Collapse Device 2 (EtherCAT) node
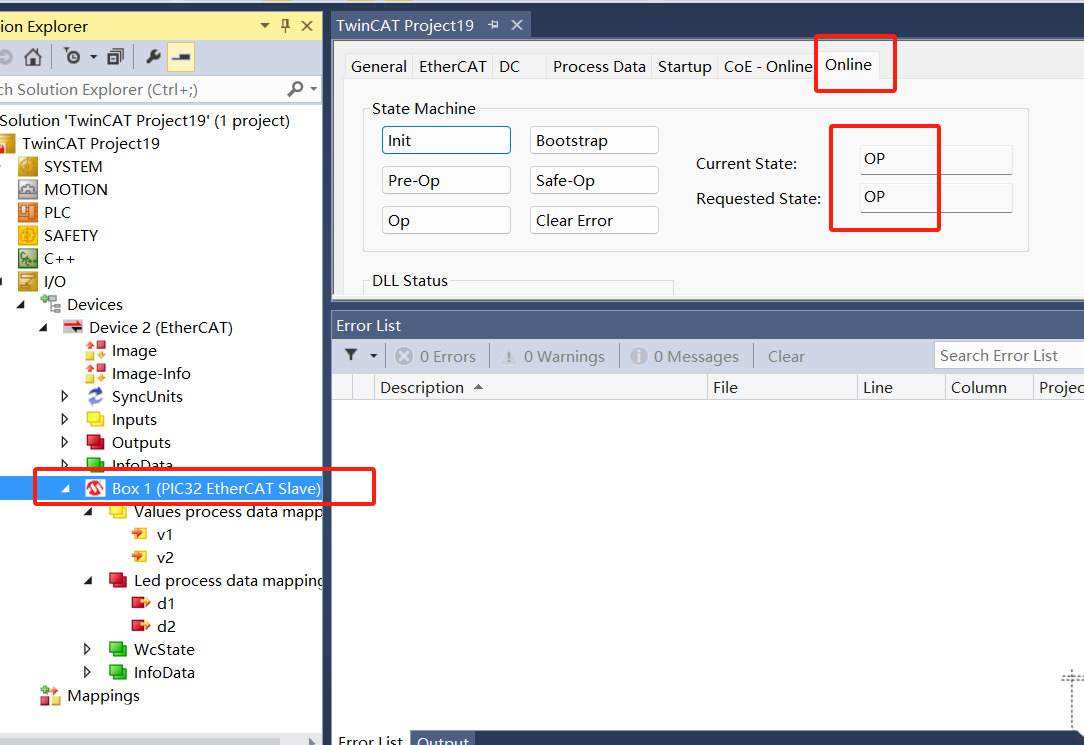 [x=44, y=327]
